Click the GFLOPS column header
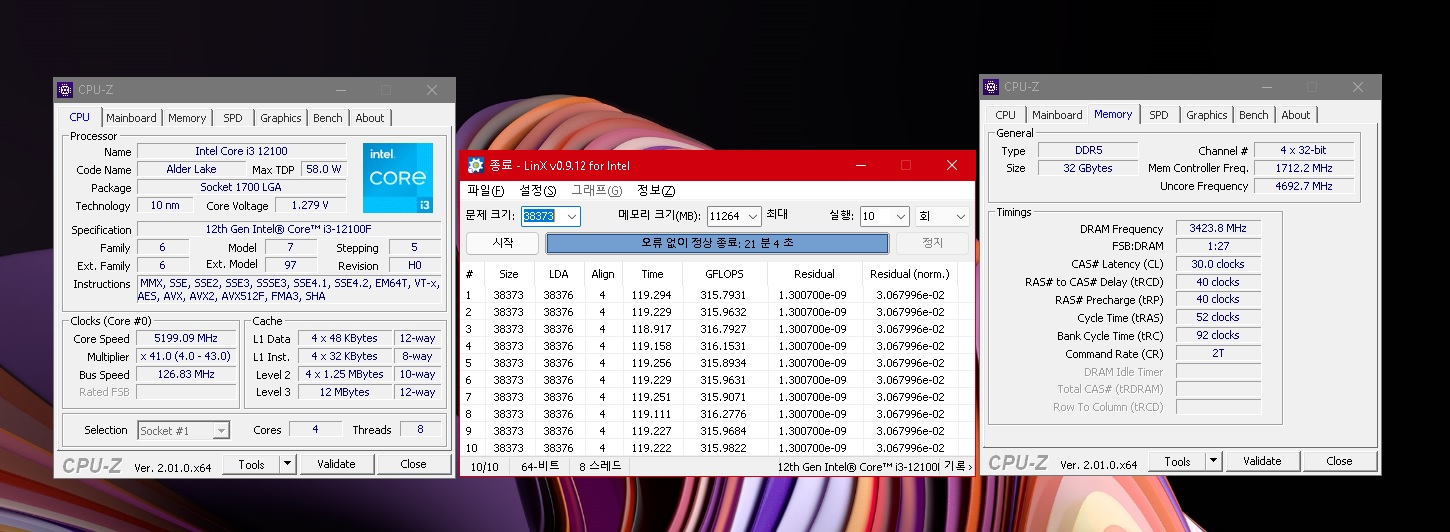This screenshot has height=532, width=1450. (724, 274)
